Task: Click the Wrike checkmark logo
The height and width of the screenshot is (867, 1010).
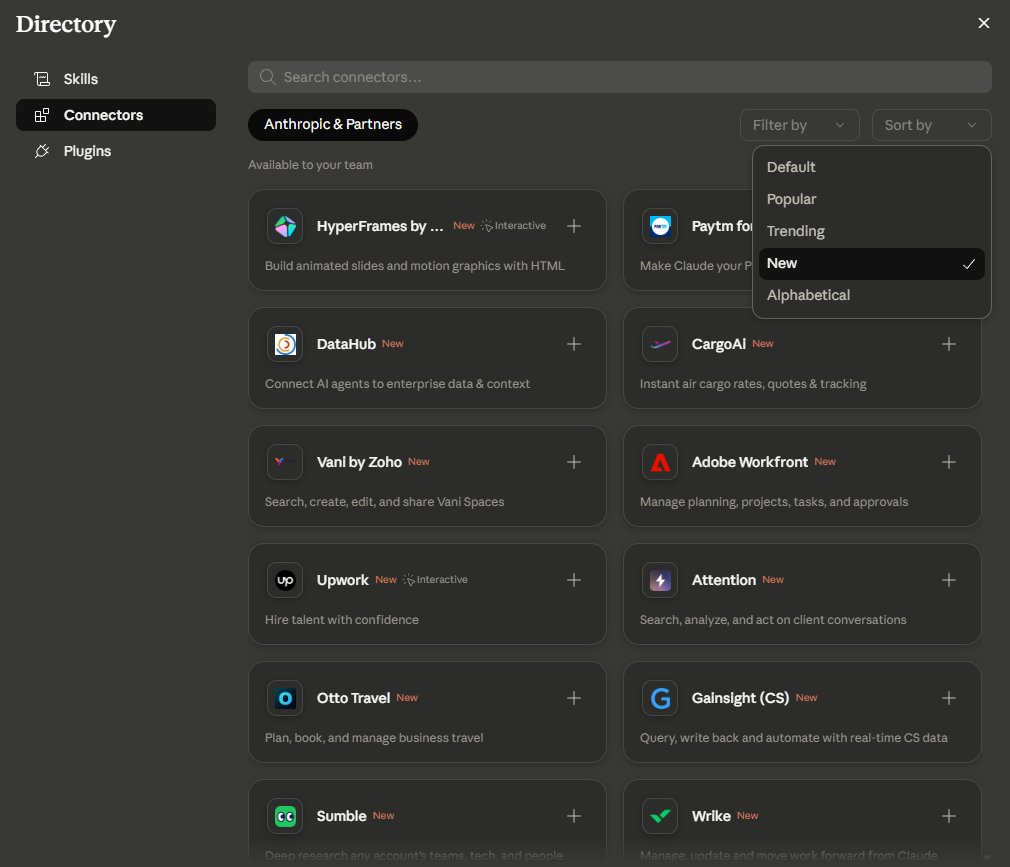Action: point(660,816)
